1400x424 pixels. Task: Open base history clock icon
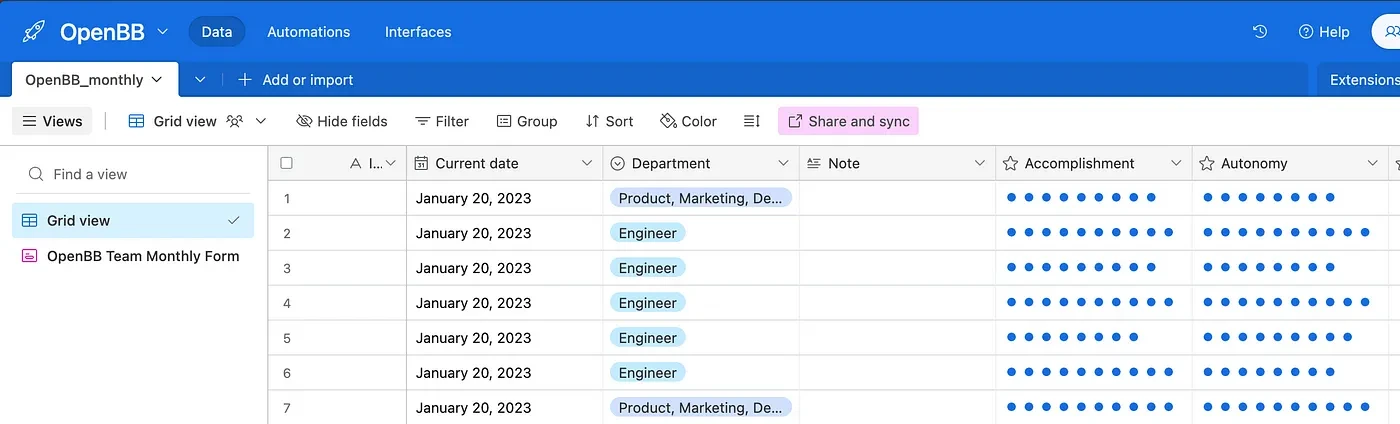pyautogui.click(x=1260, y=32)
